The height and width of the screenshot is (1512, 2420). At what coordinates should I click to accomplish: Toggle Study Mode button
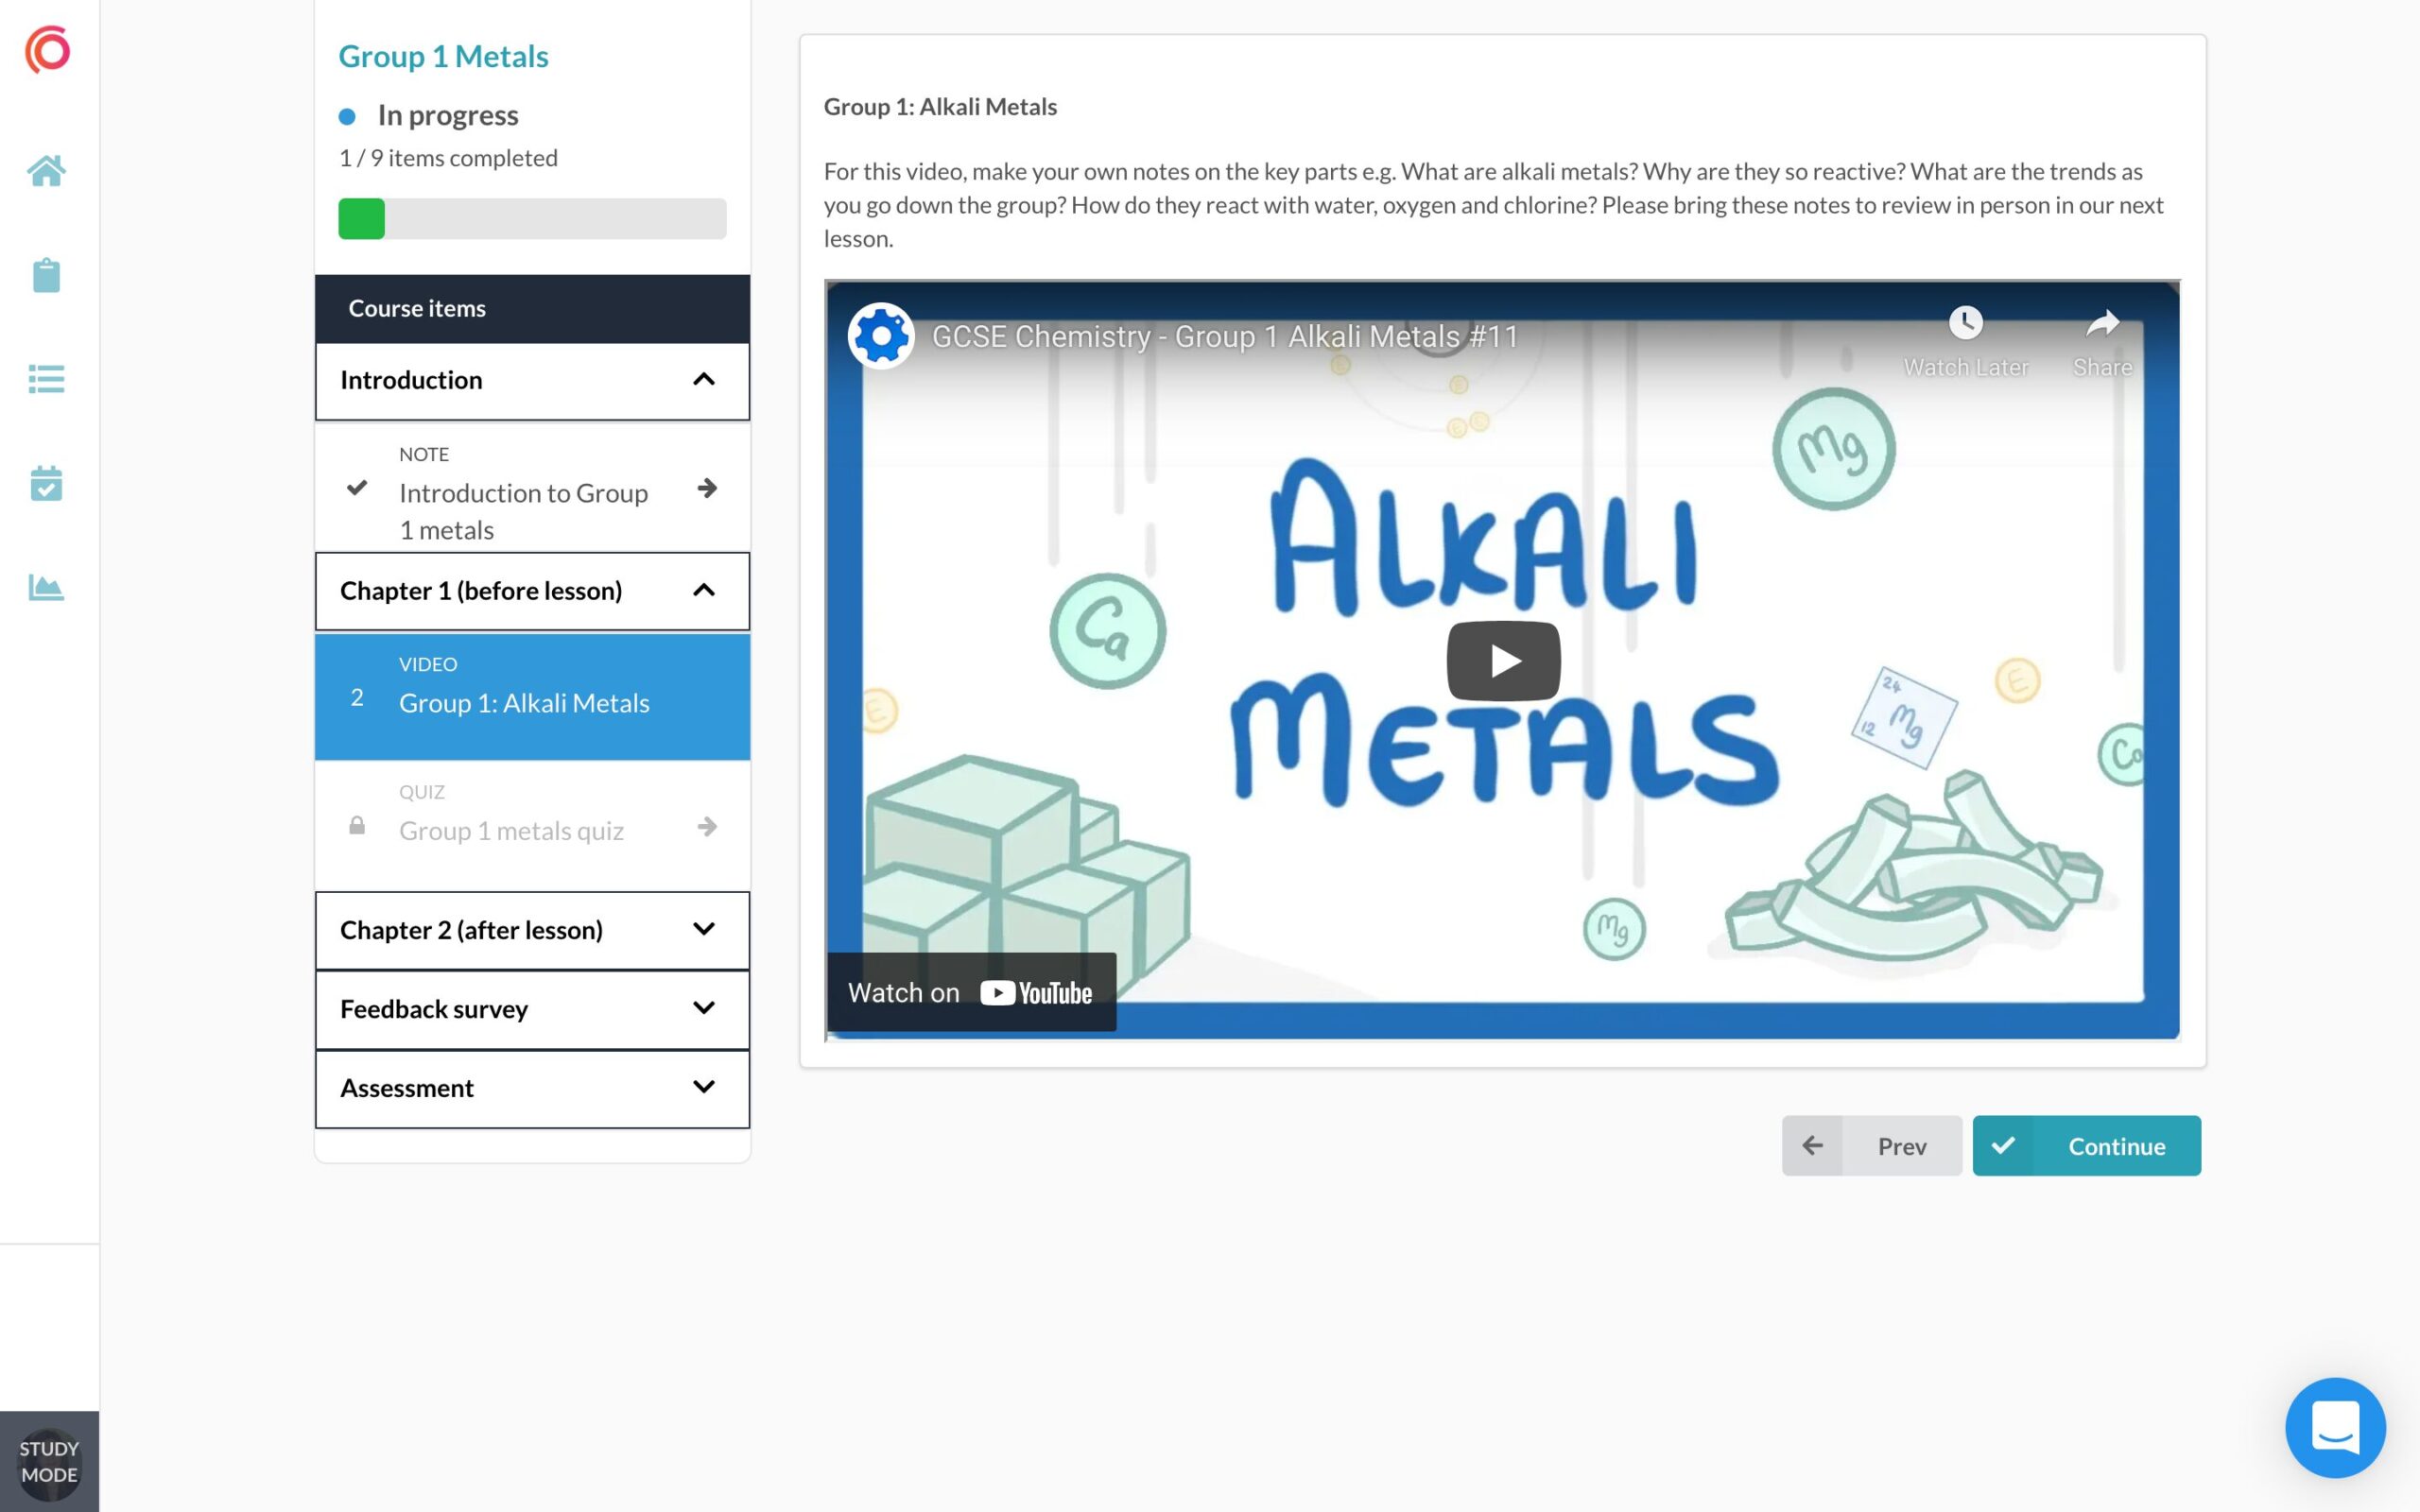click(49, 1461)
